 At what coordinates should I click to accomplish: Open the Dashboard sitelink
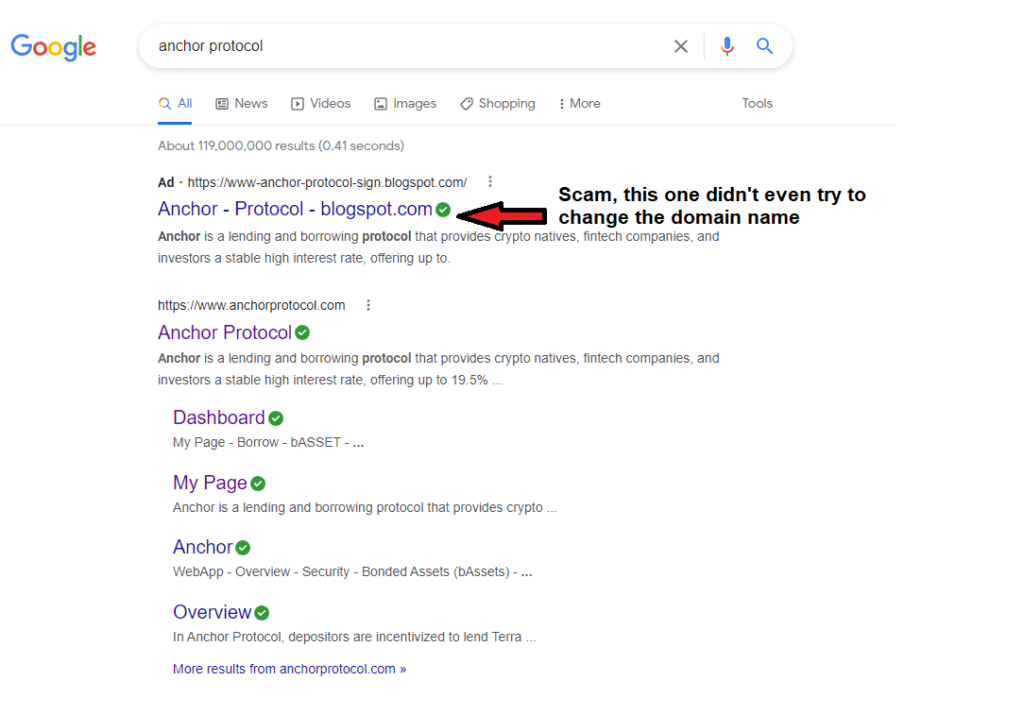[218, 417]
